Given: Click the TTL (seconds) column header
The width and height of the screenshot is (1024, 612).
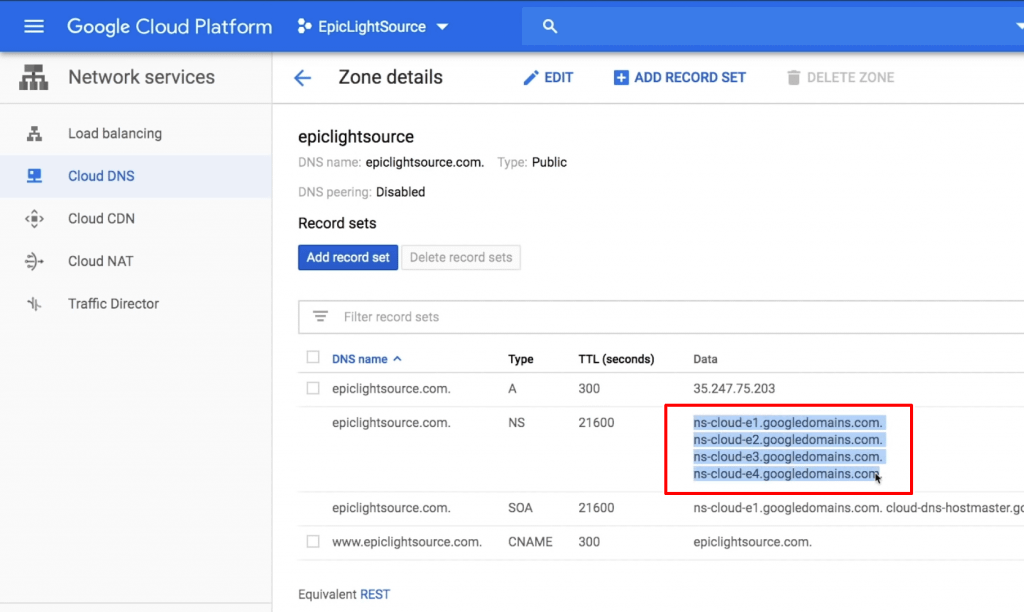Looking at the screenshot, I should (616, 359).
